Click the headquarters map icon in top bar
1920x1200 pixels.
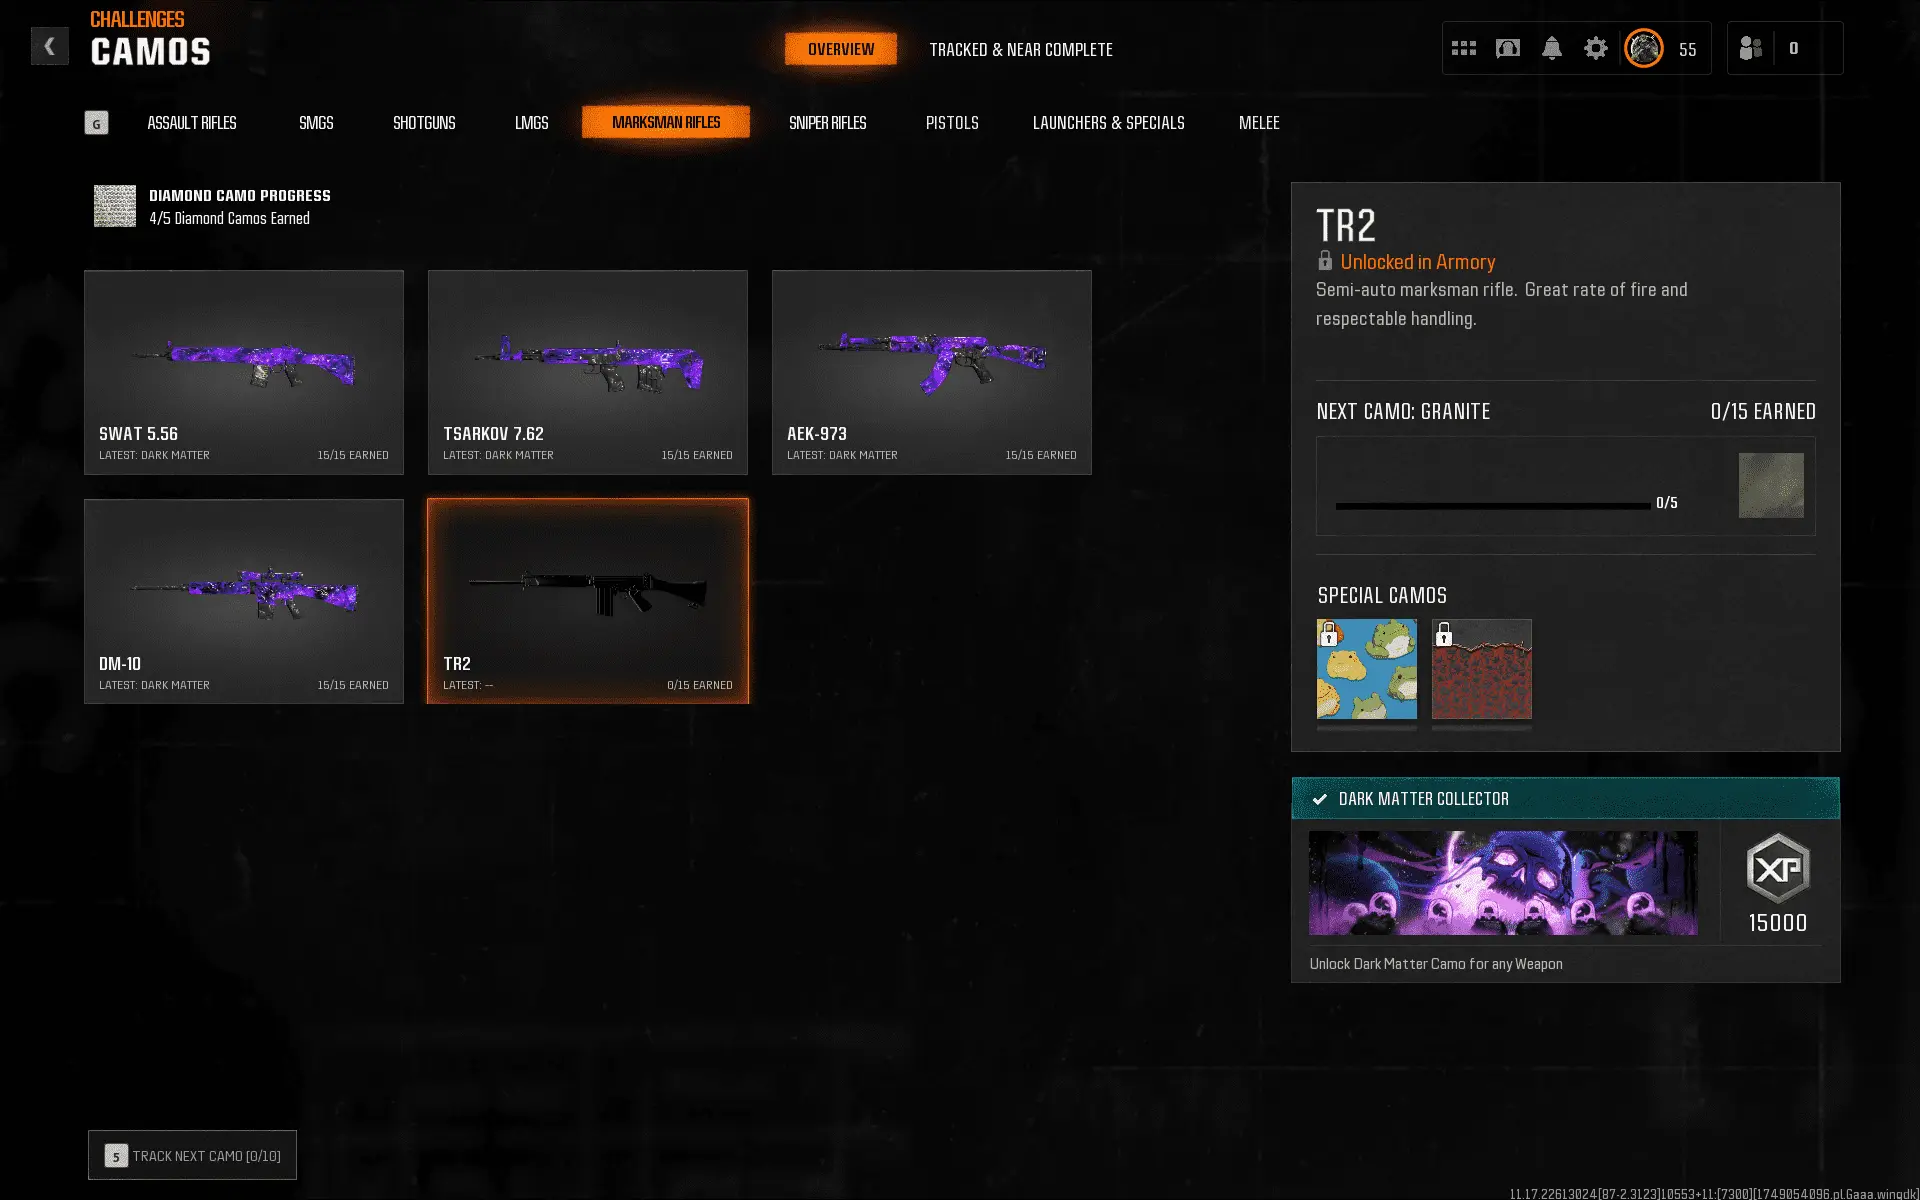[1507, 48]
